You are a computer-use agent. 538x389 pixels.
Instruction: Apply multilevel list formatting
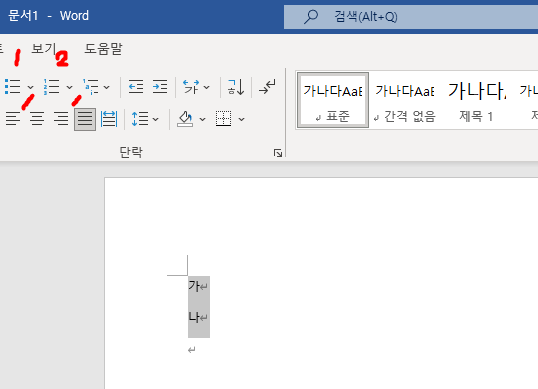click(91, 87)
